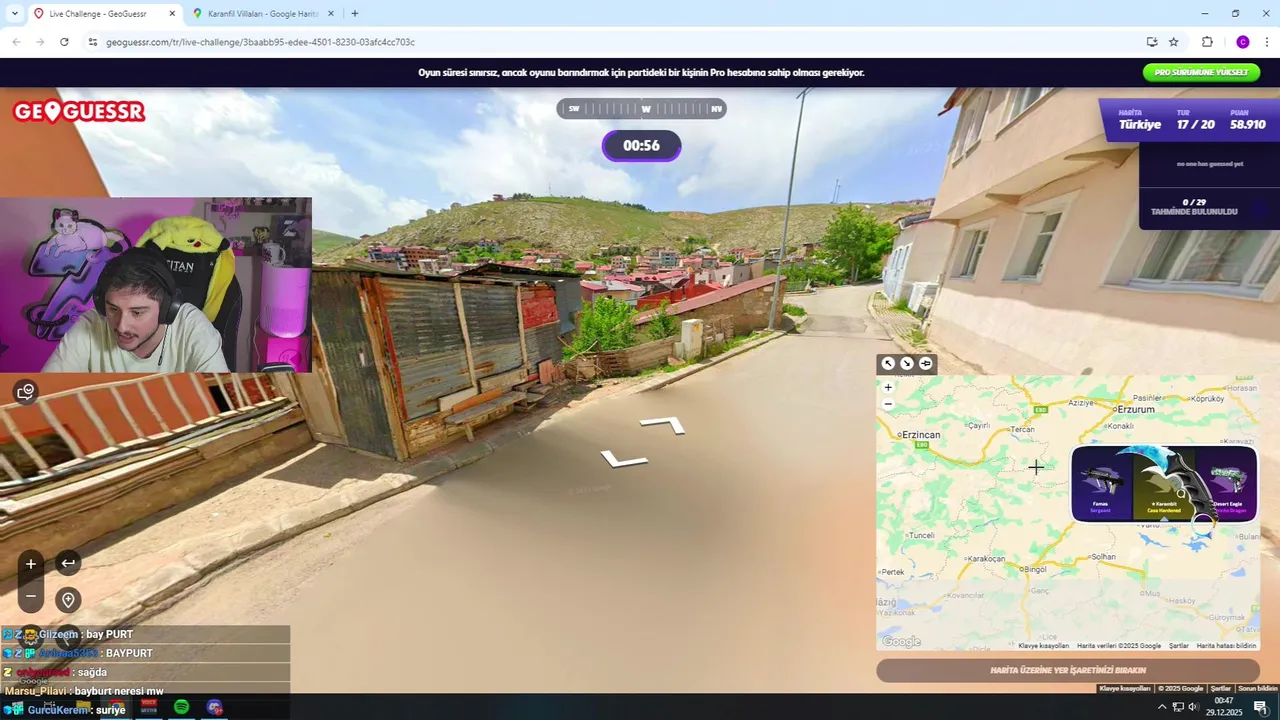Open the Windows notification center icon
1280x720 pixels.
1261,707
